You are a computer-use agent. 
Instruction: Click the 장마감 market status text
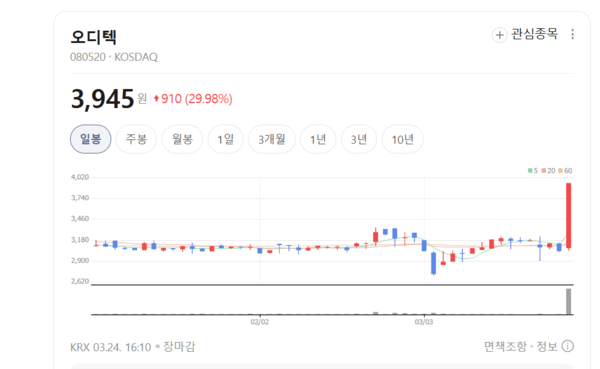tap(179, 346)
